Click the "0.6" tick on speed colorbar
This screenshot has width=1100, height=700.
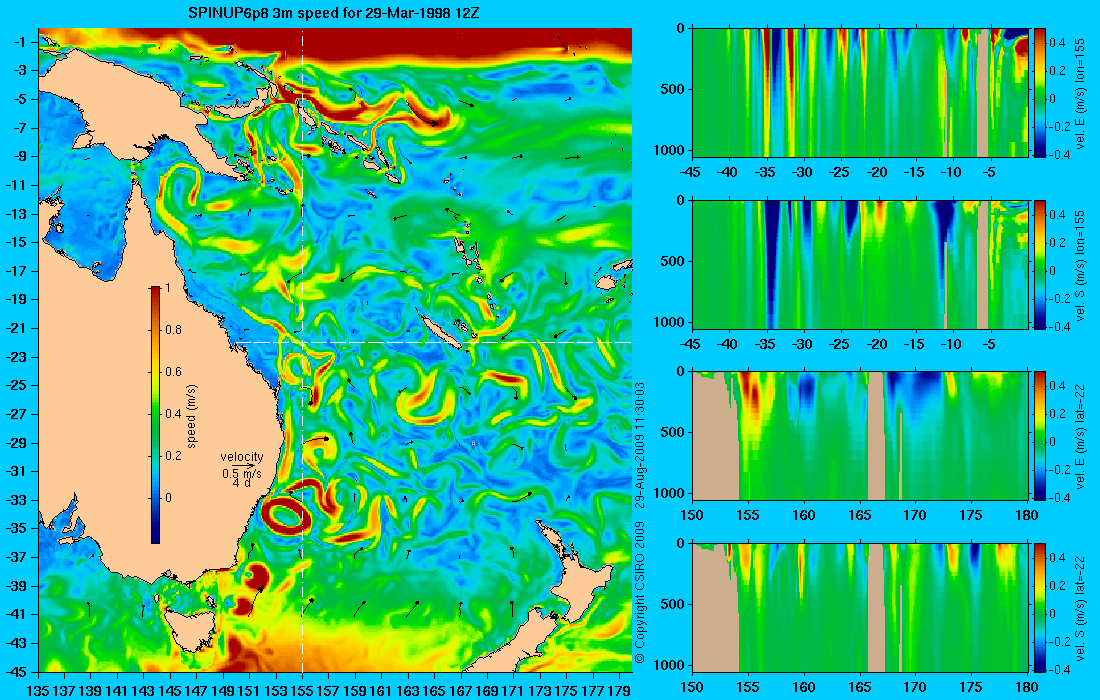(x=173, y=372)
